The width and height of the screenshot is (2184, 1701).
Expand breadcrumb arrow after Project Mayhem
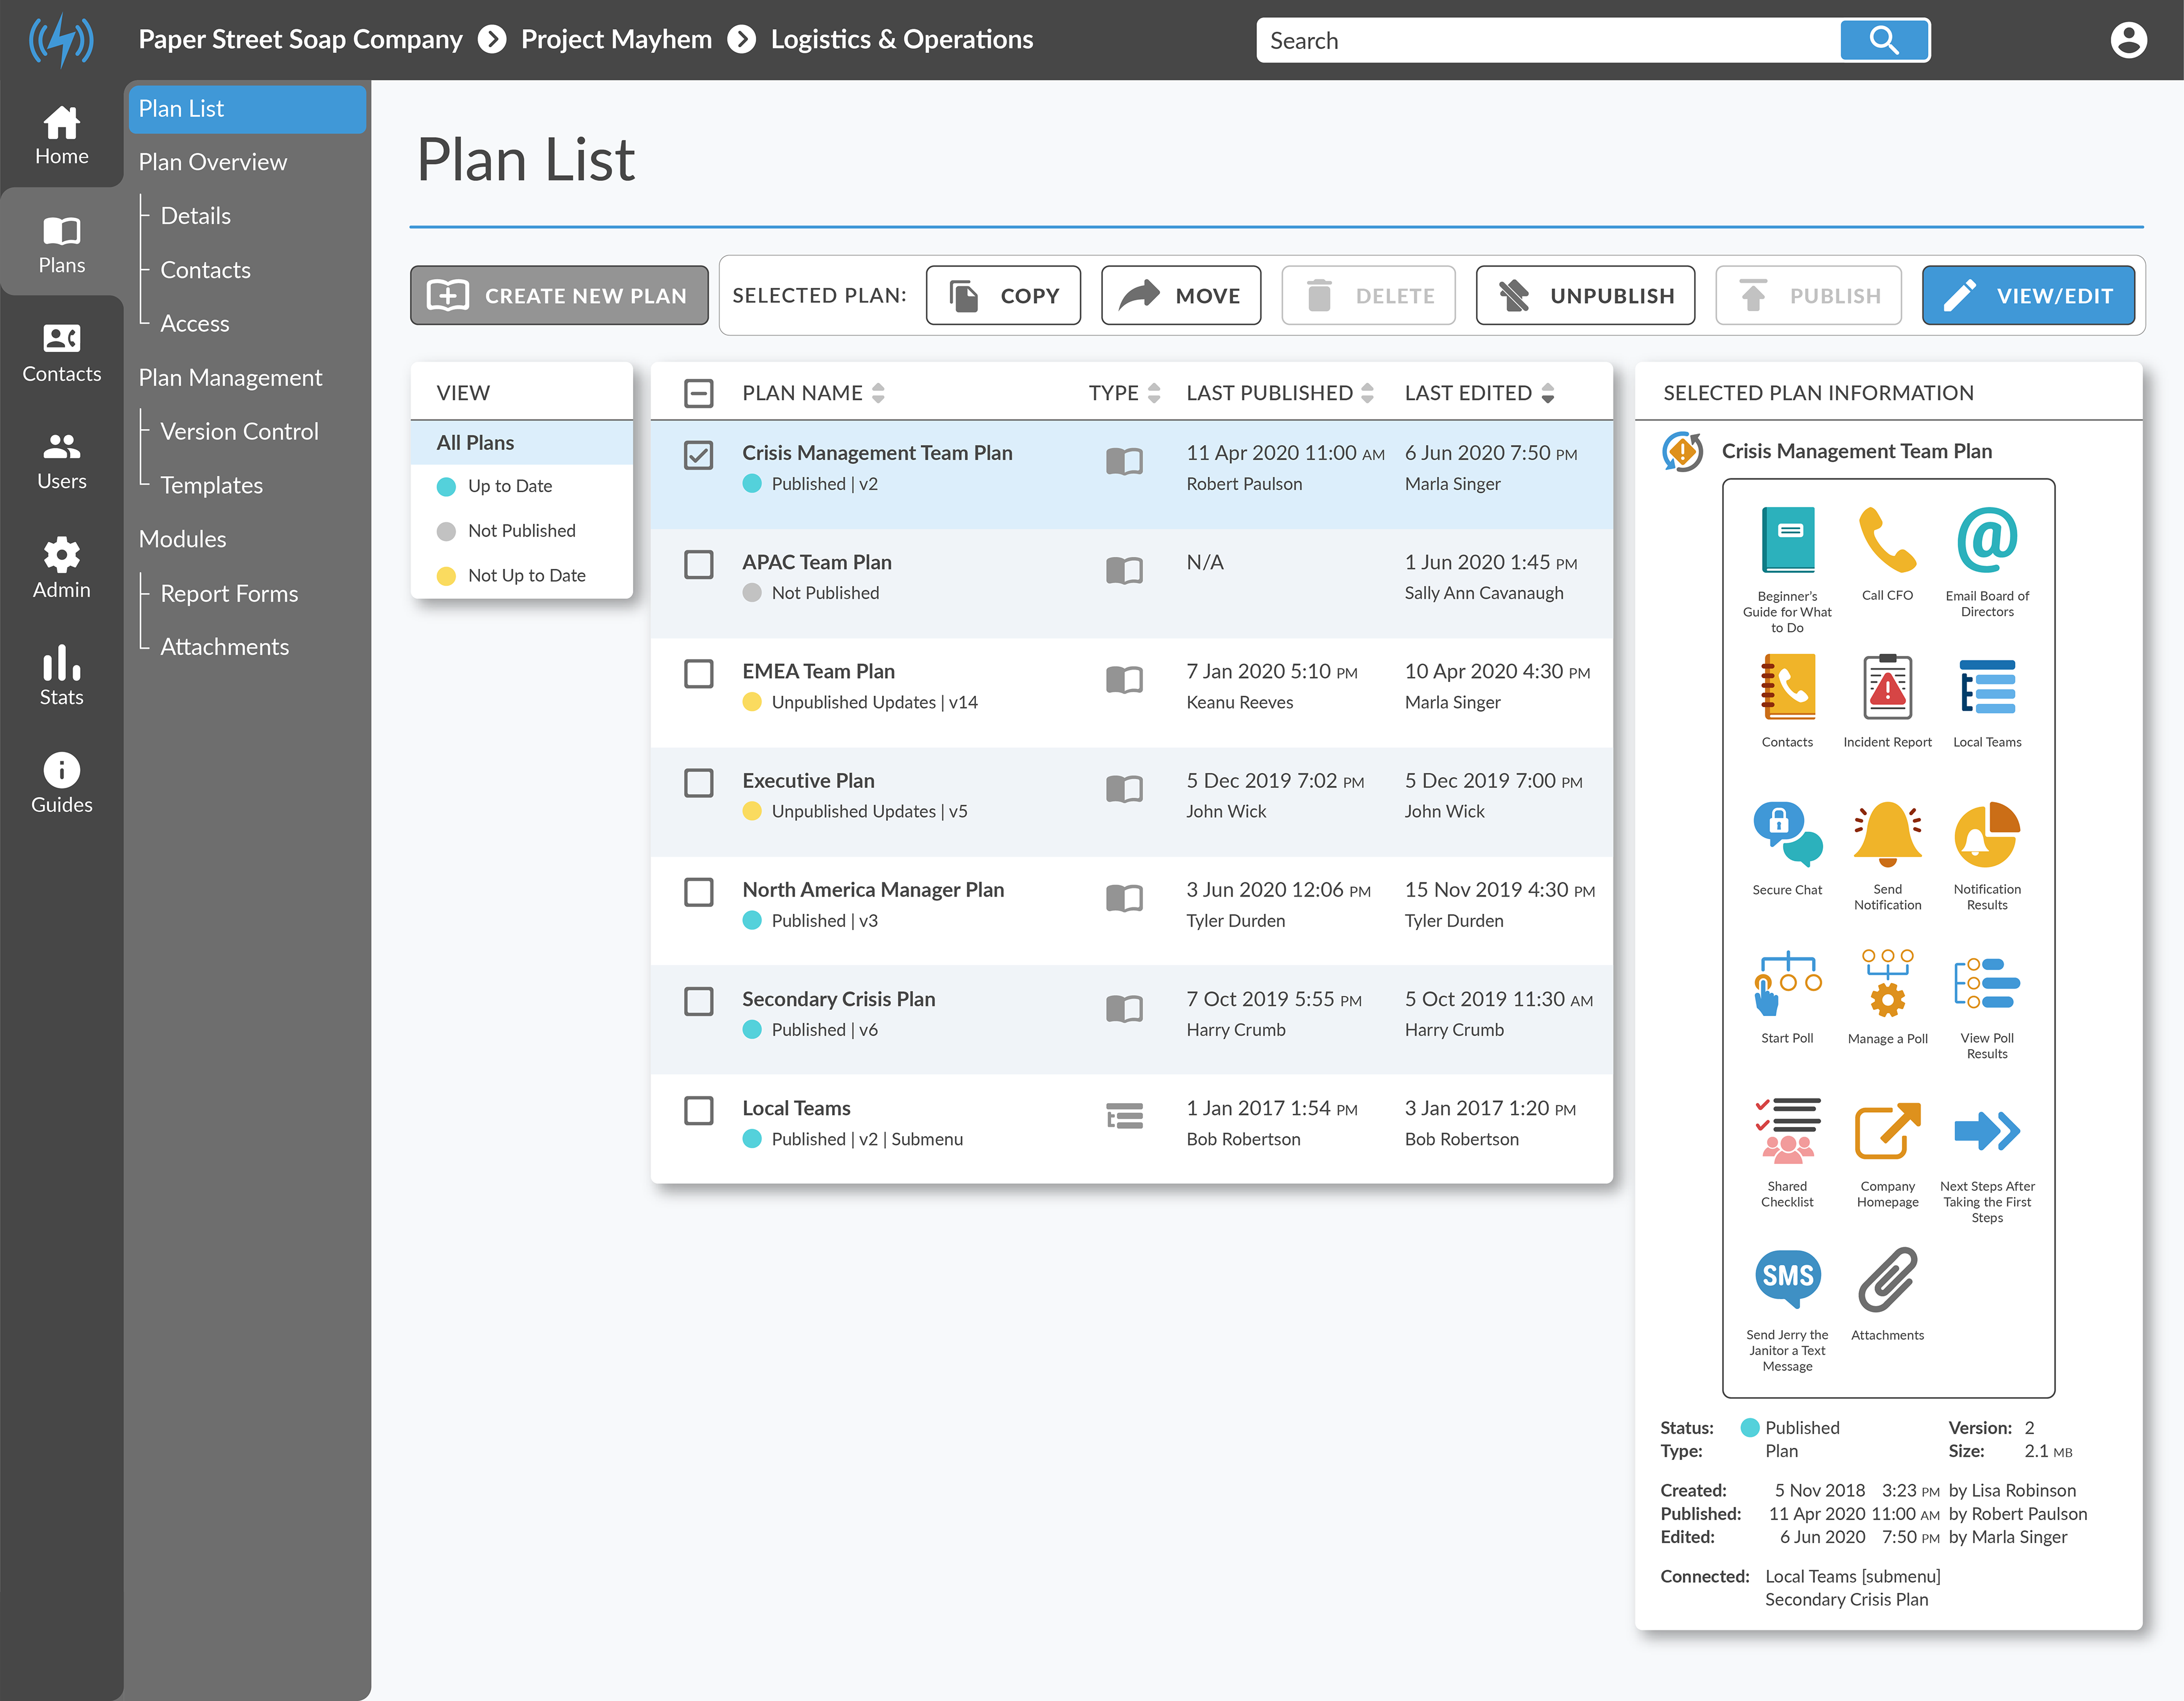pos(741,40)
